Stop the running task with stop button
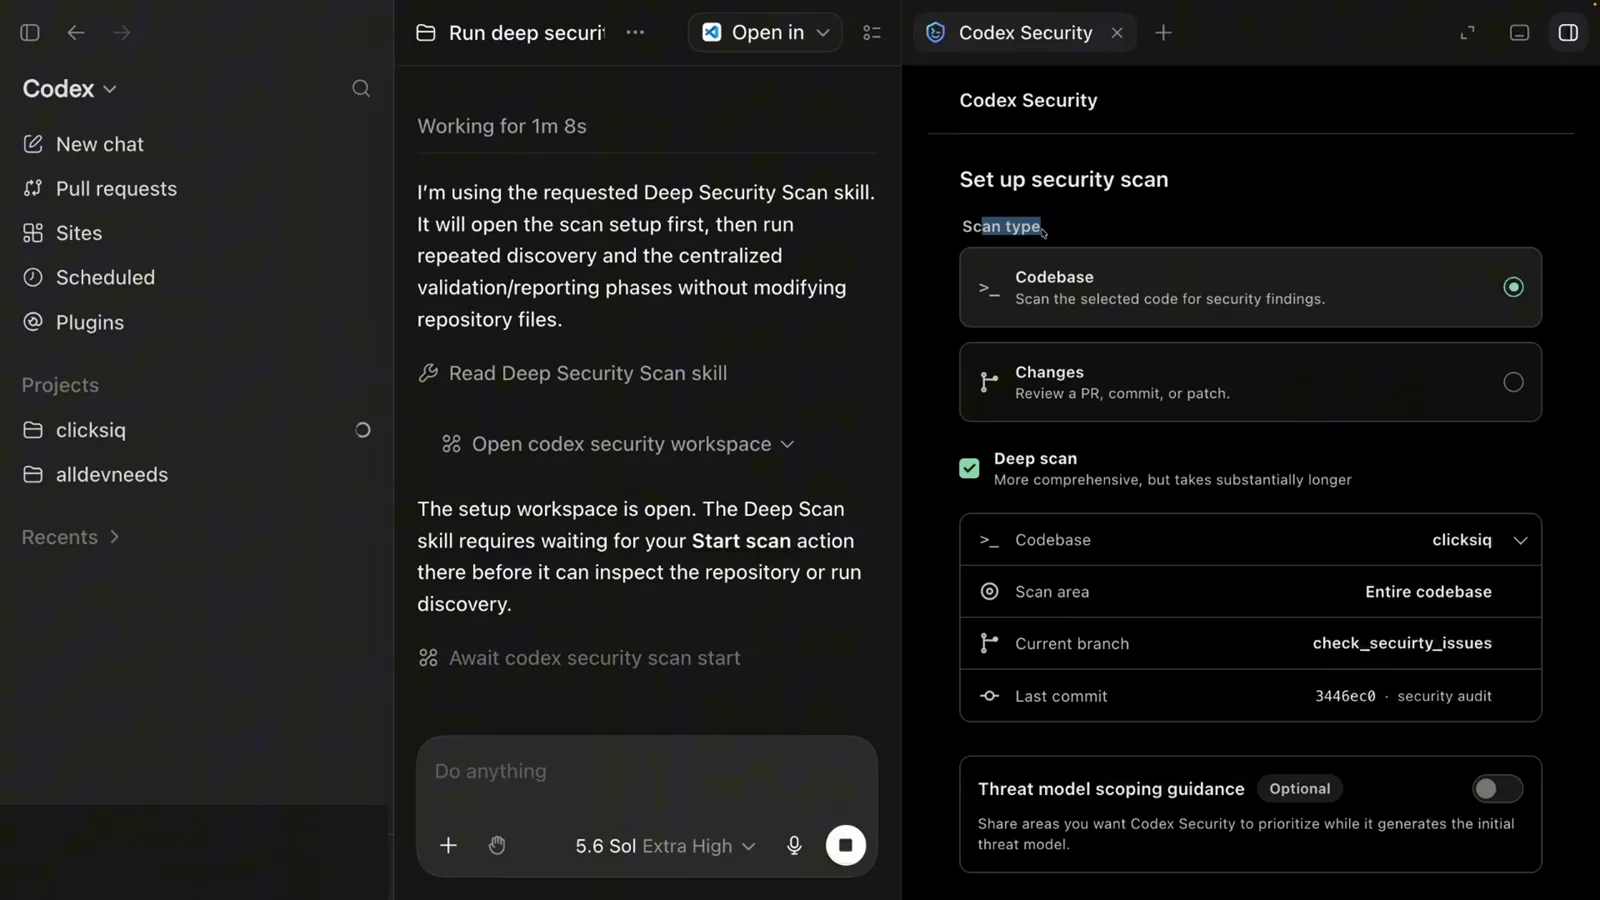This screenshot has width=1600, height=900. click(845, 845)
